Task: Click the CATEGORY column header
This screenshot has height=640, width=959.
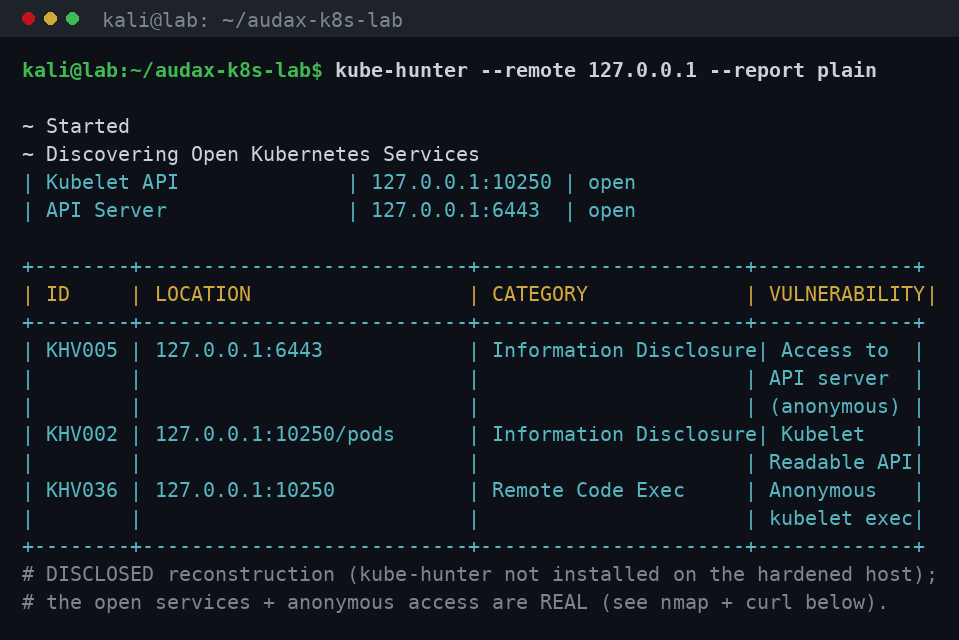Action: [539, 294]
